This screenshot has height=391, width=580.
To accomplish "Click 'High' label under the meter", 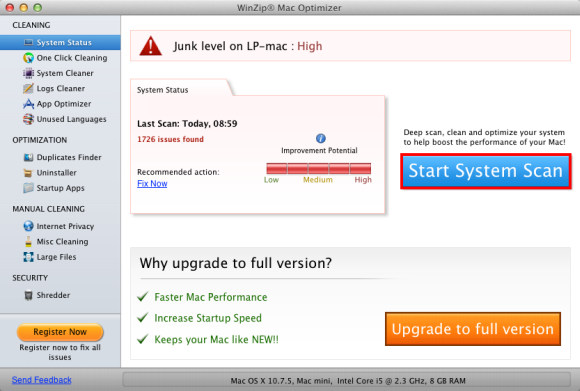I will click(x=363, y=180).
